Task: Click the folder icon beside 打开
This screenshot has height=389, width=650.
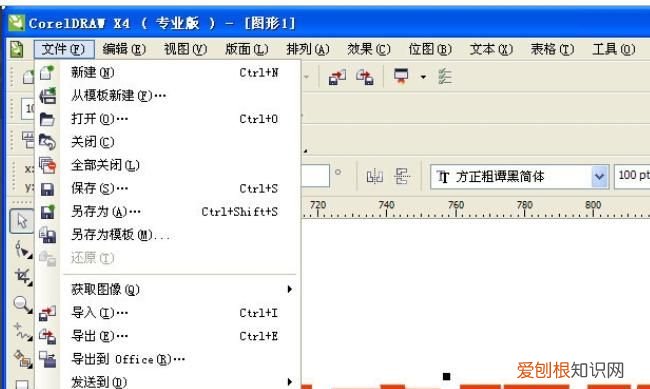Action: pos(47,119)
